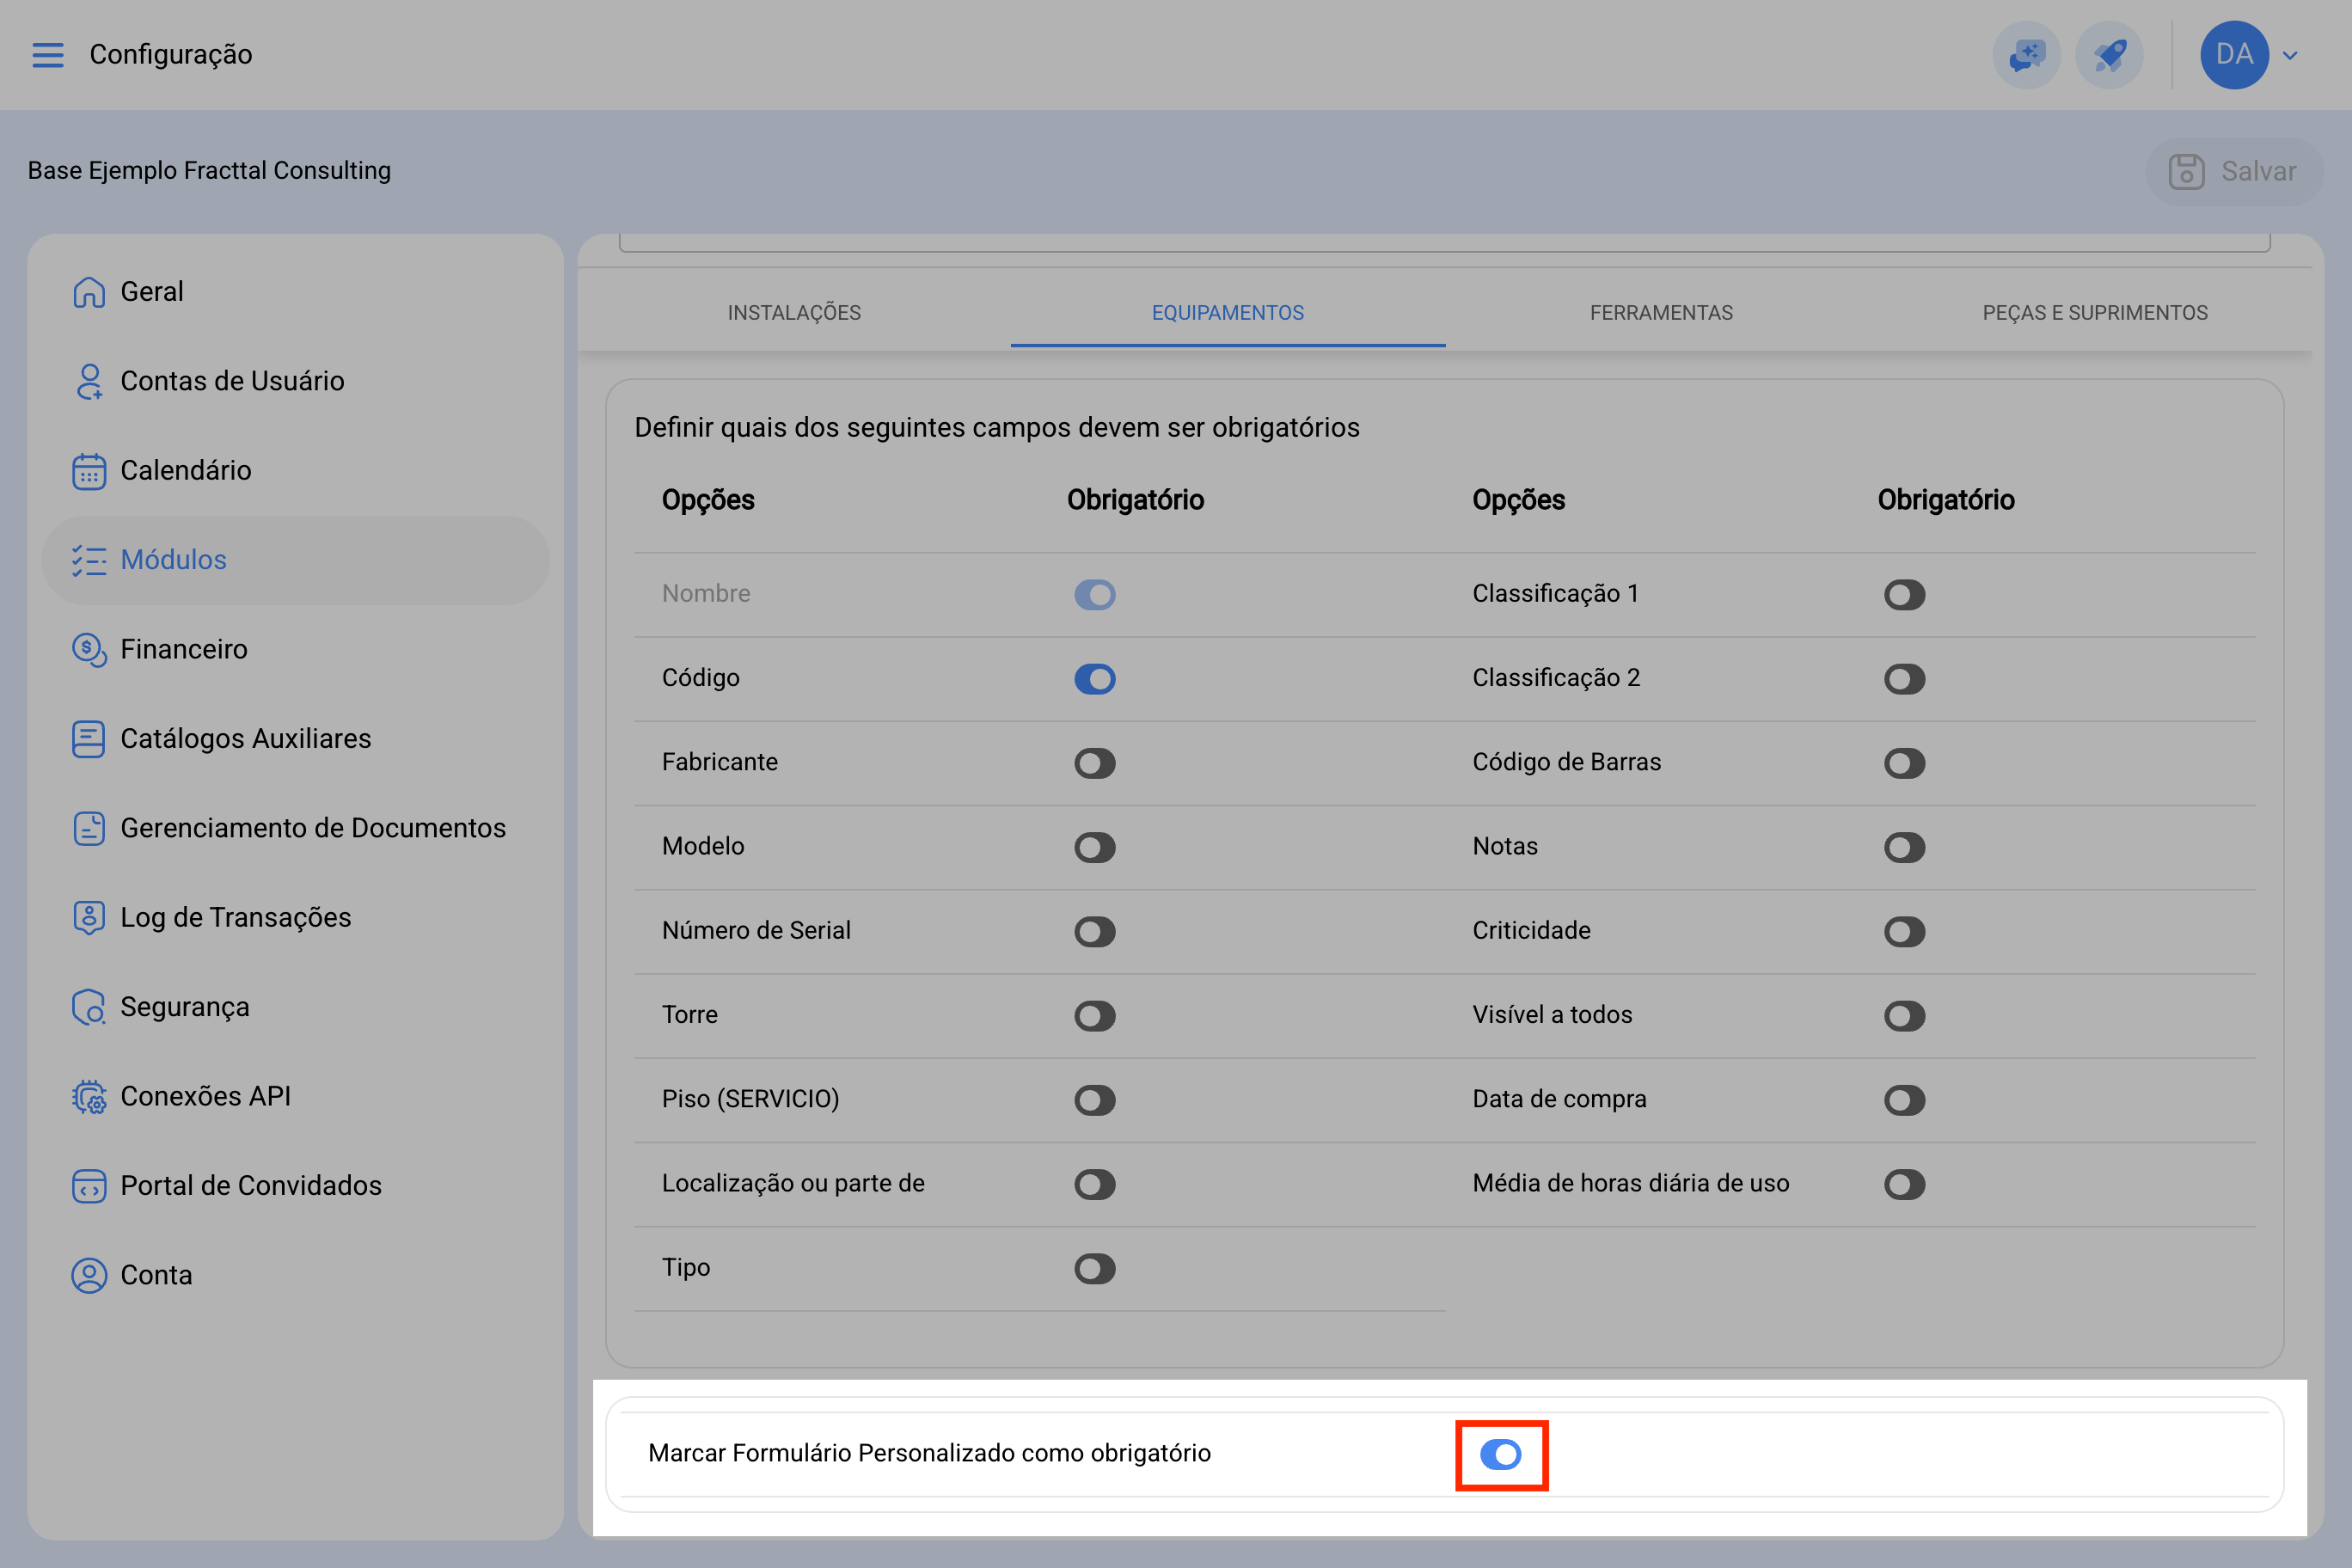Click the Gerenciamento de Documentos file icon
Screen dimensions: 2352x1568
[89, 828]
